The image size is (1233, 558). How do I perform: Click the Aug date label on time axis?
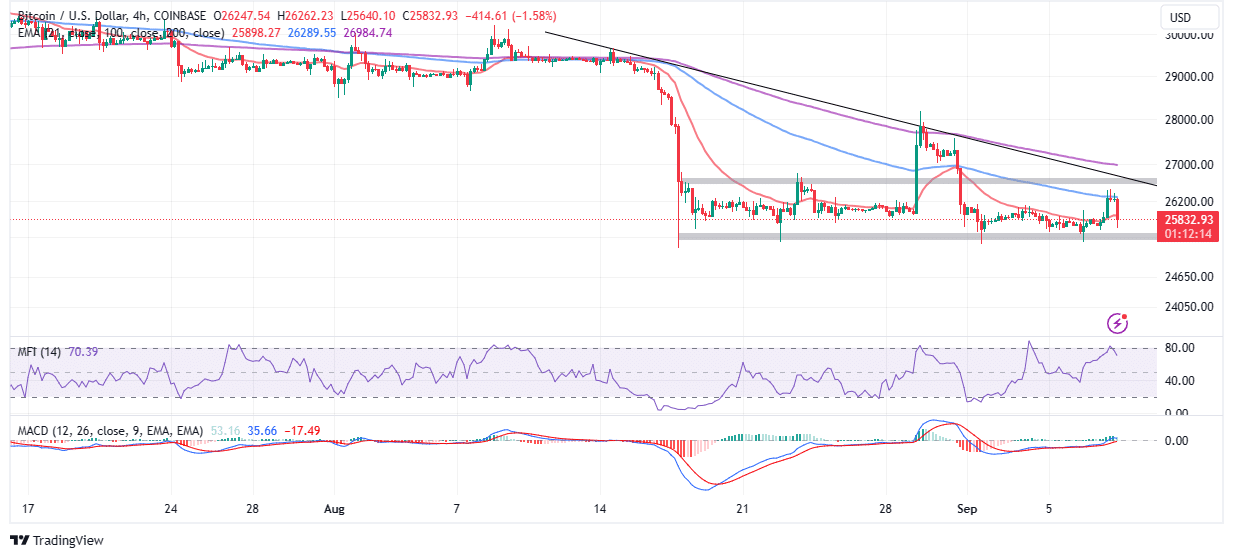[x=335, y=508]
